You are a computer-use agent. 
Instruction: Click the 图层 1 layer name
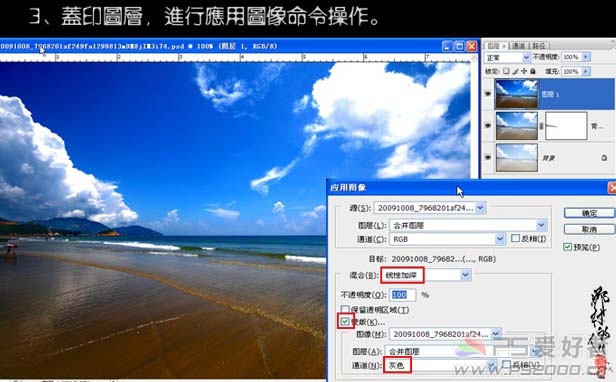550,94
